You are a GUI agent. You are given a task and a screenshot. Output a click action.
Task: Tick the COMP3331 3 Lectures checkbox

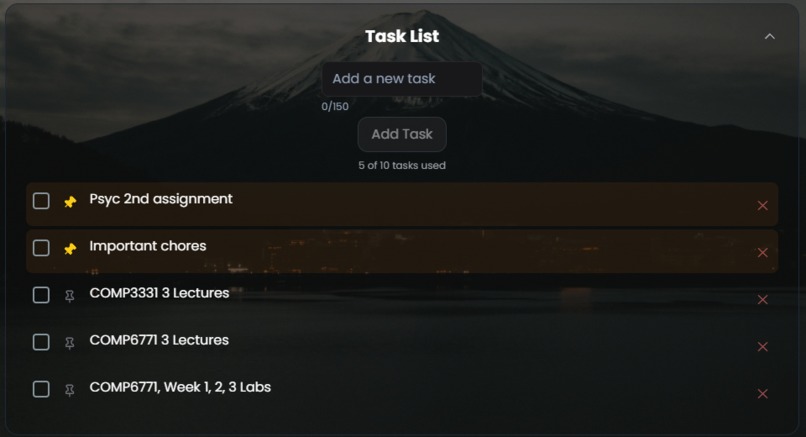click(41, 295)
